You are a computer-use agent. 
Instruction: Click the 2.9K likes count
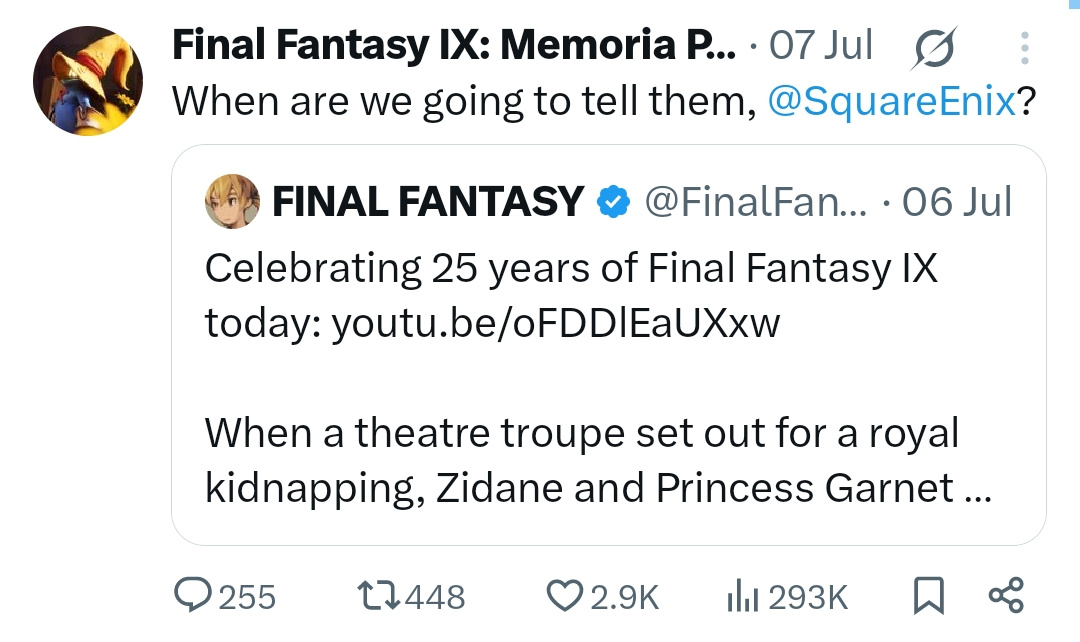[x=625, y=597]
